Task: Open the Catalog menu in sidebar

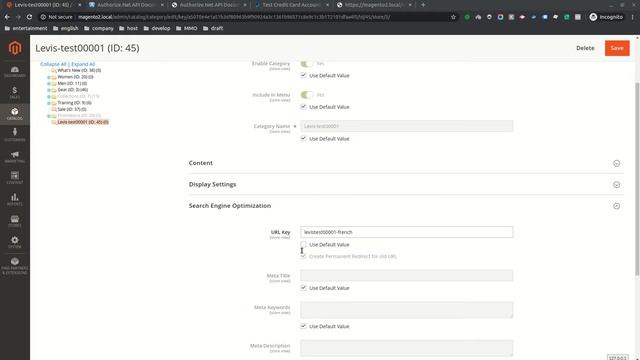Action: [15, 114]
